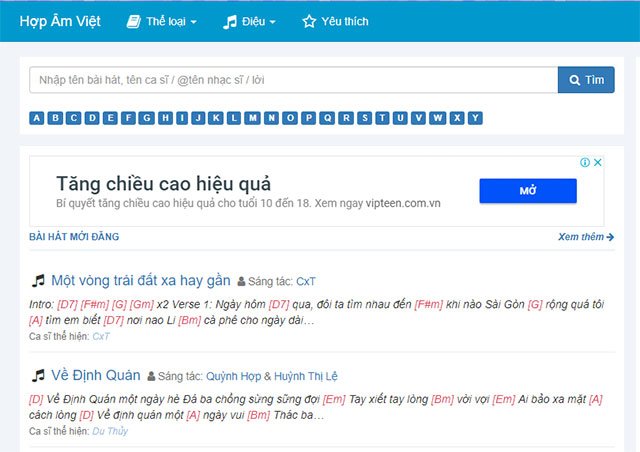Open song Một vòng trái đất xa hay gần

click(141, 281)
